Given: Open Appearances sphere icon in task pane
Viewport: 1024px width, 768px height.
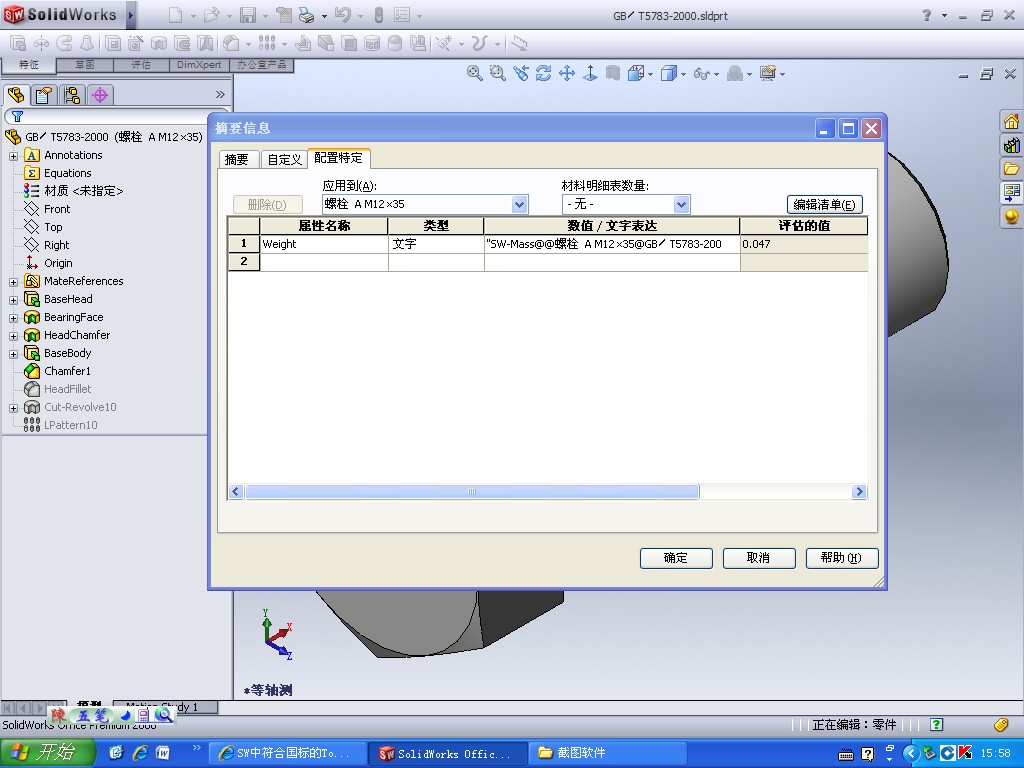Looking at the screenshot, I should [x=1011, y=216].
